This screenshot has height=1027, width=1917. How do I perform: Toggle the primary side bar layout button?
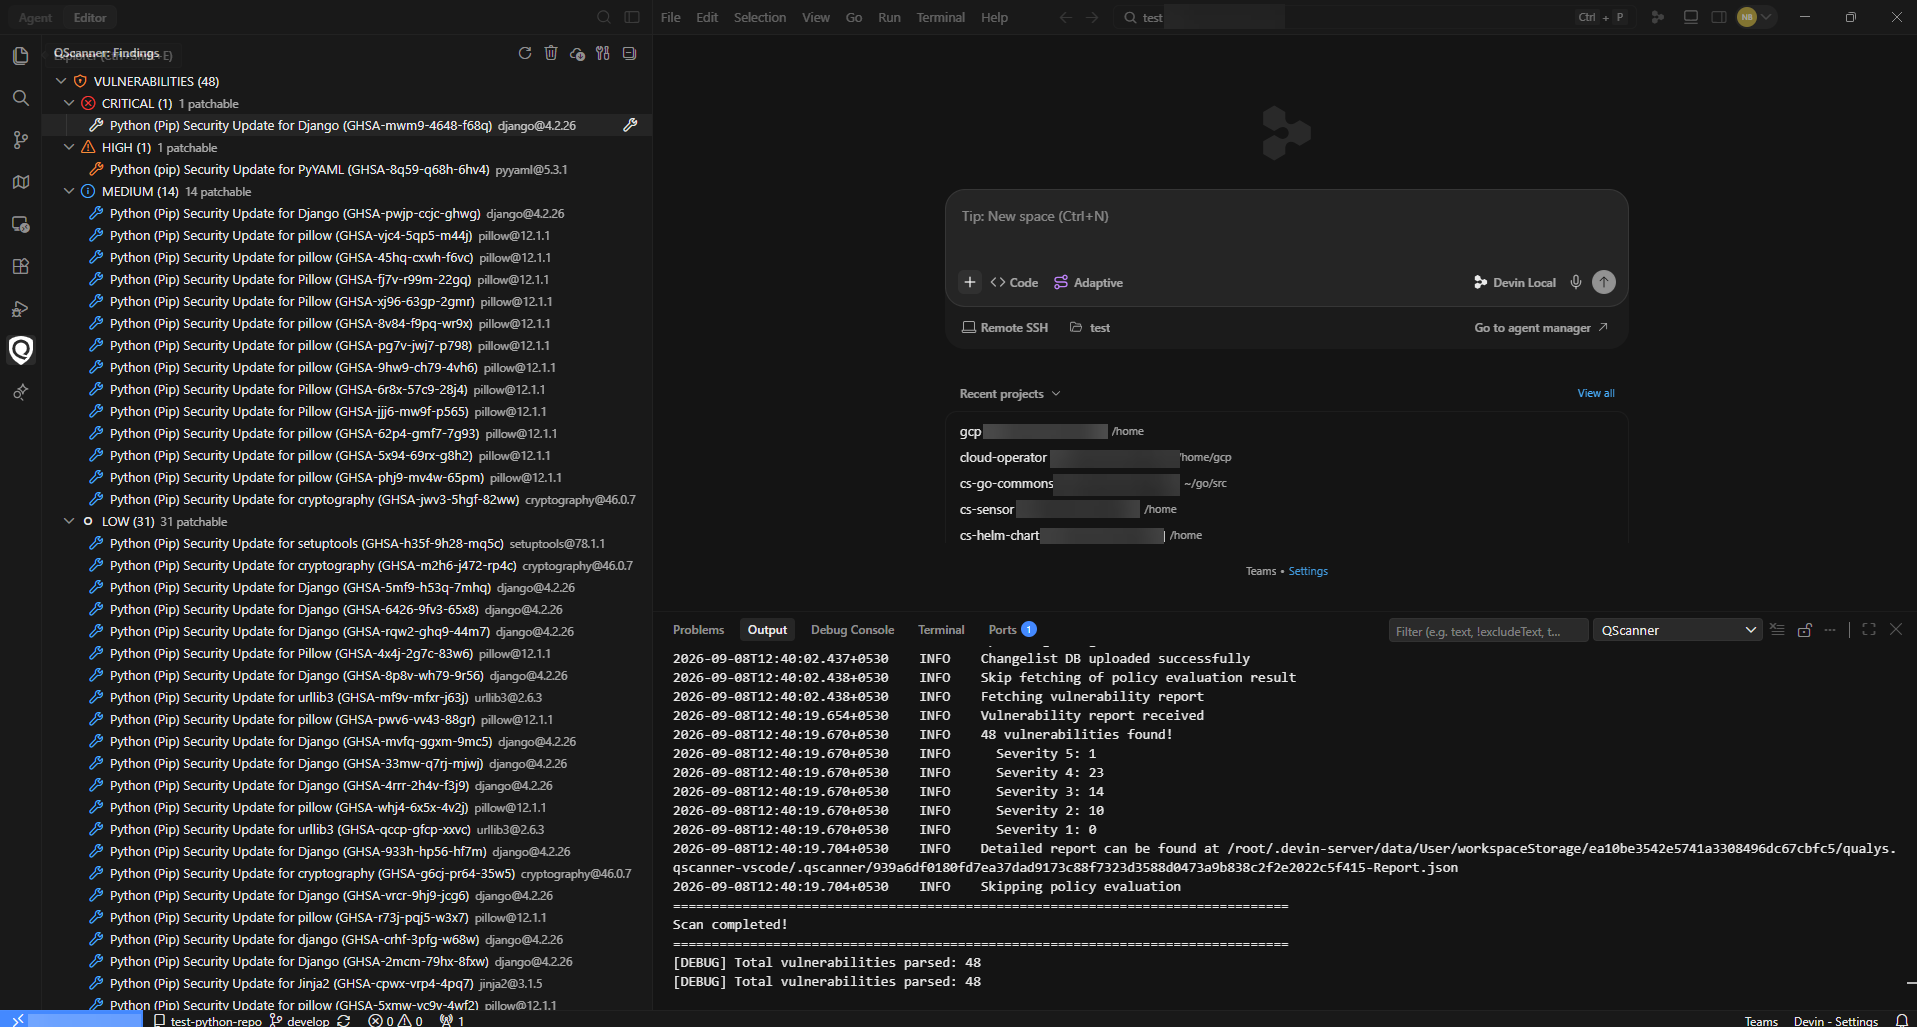[632, 17]
